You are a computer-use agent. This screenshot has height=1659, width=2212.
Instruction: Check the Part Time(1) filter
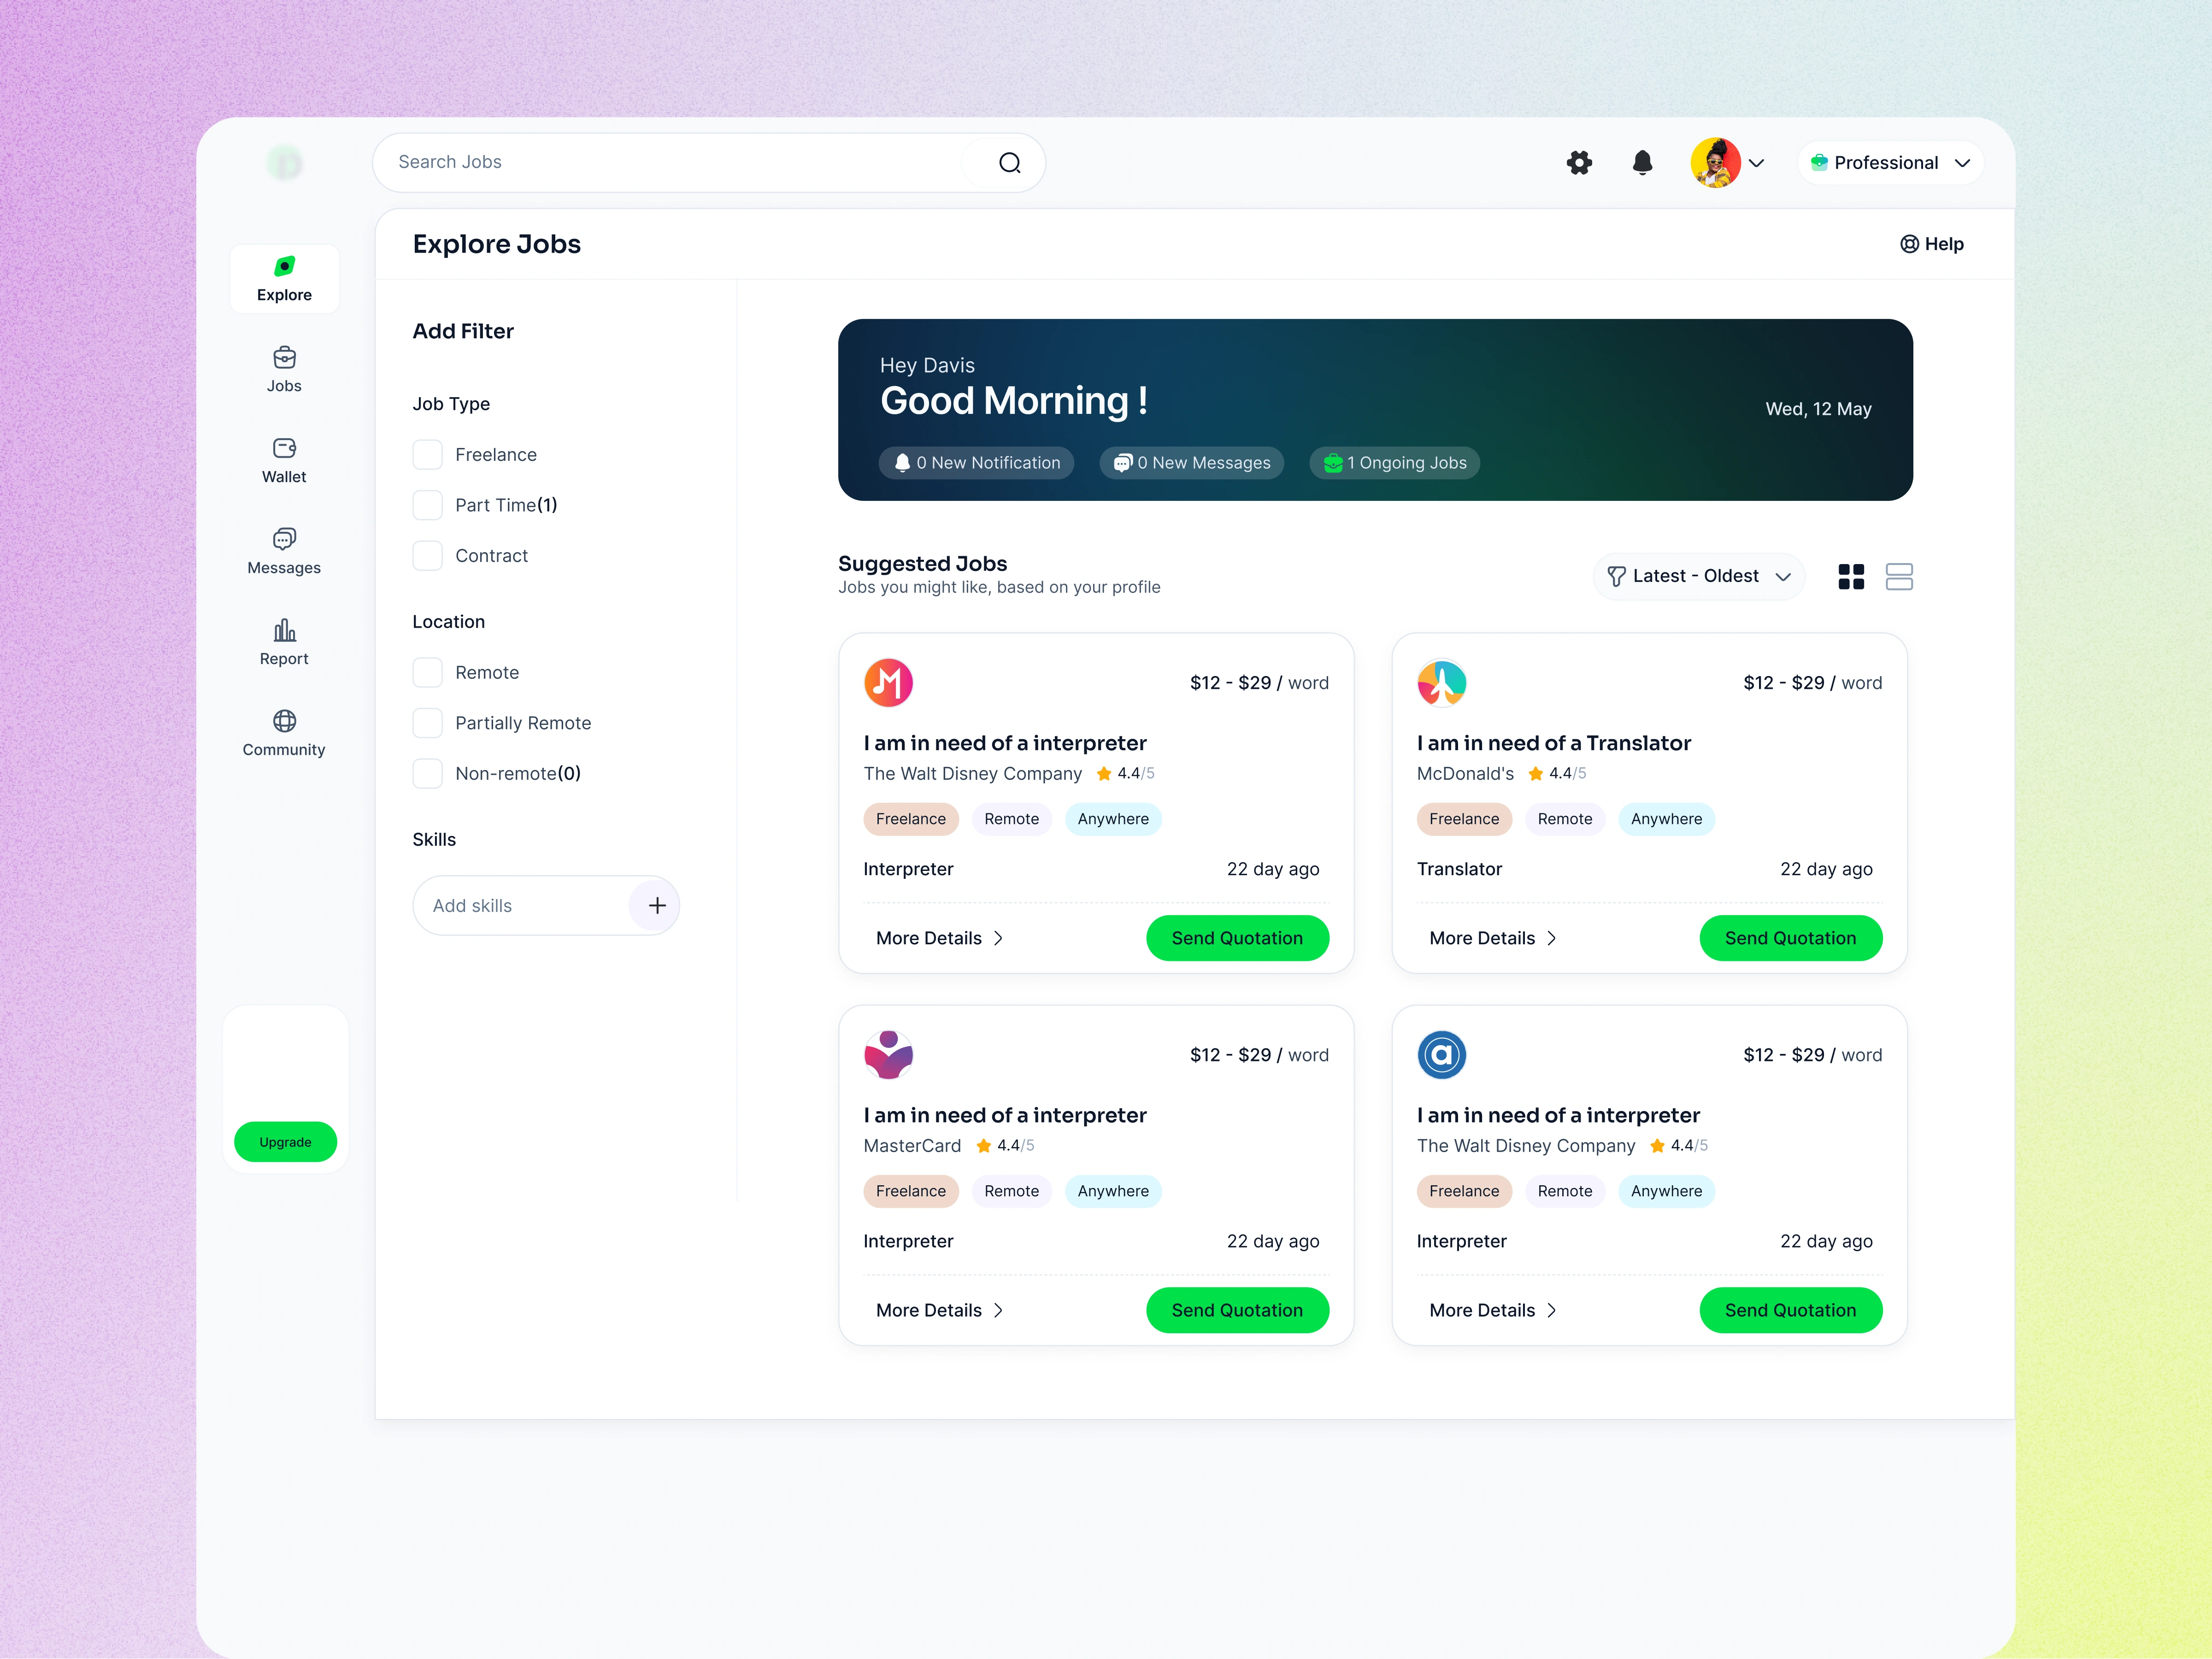click(x=428, y=505)
